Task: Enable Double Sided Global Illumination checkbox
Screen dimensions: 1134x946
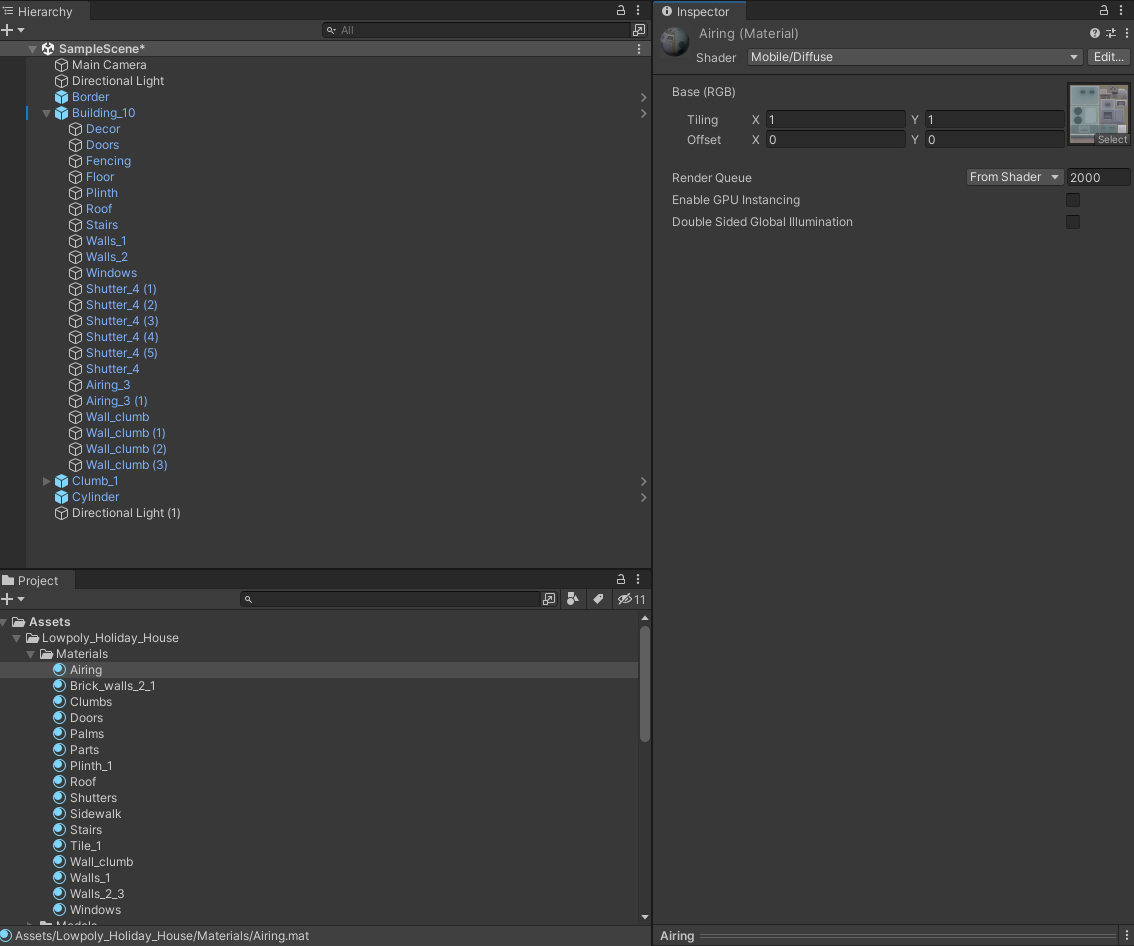Action: [x=1073, y=222]
